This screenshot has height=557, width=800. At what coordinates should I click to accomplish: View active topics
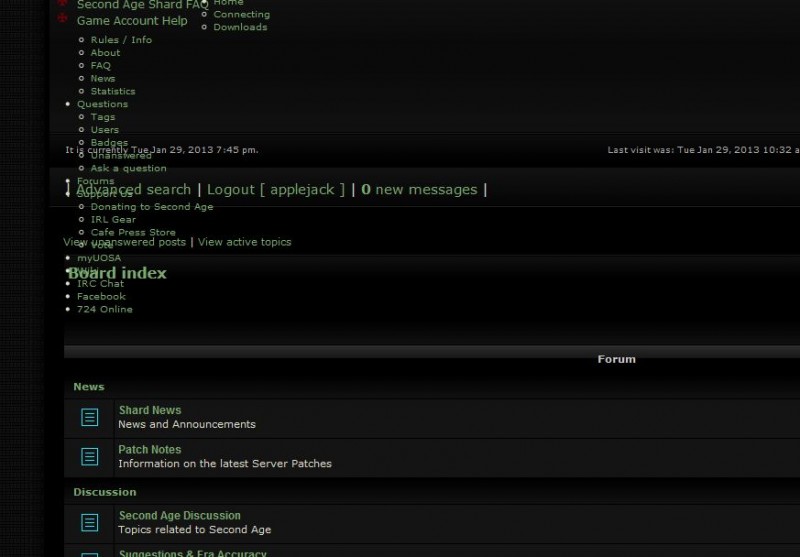coord(244,242)
